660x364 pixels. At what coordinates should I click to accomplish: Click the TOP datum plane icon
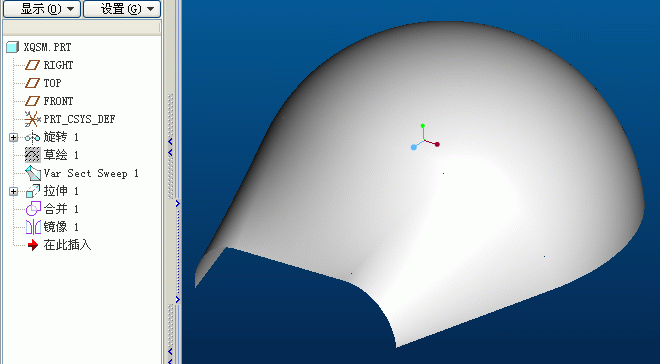[32, 83]
